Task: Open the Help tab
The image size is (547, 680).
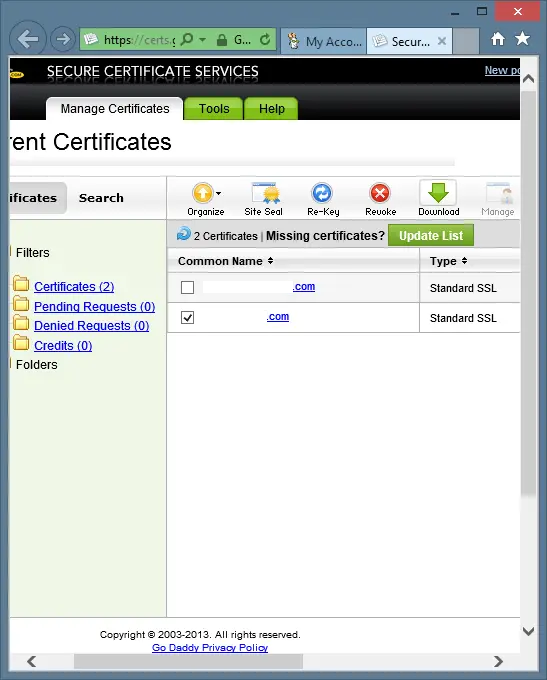Action: click(x=272, y=108)
